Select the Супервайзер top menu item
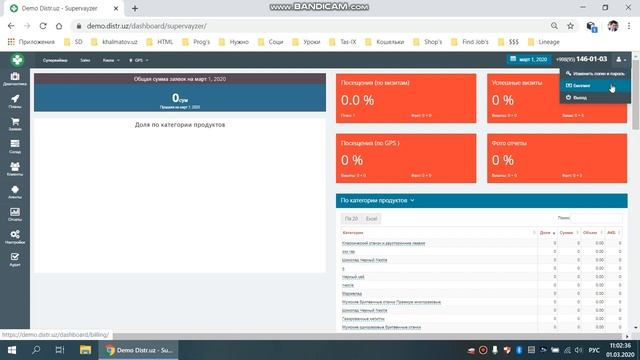Viewport: 640px width, 360px height. tap(55, 60)
